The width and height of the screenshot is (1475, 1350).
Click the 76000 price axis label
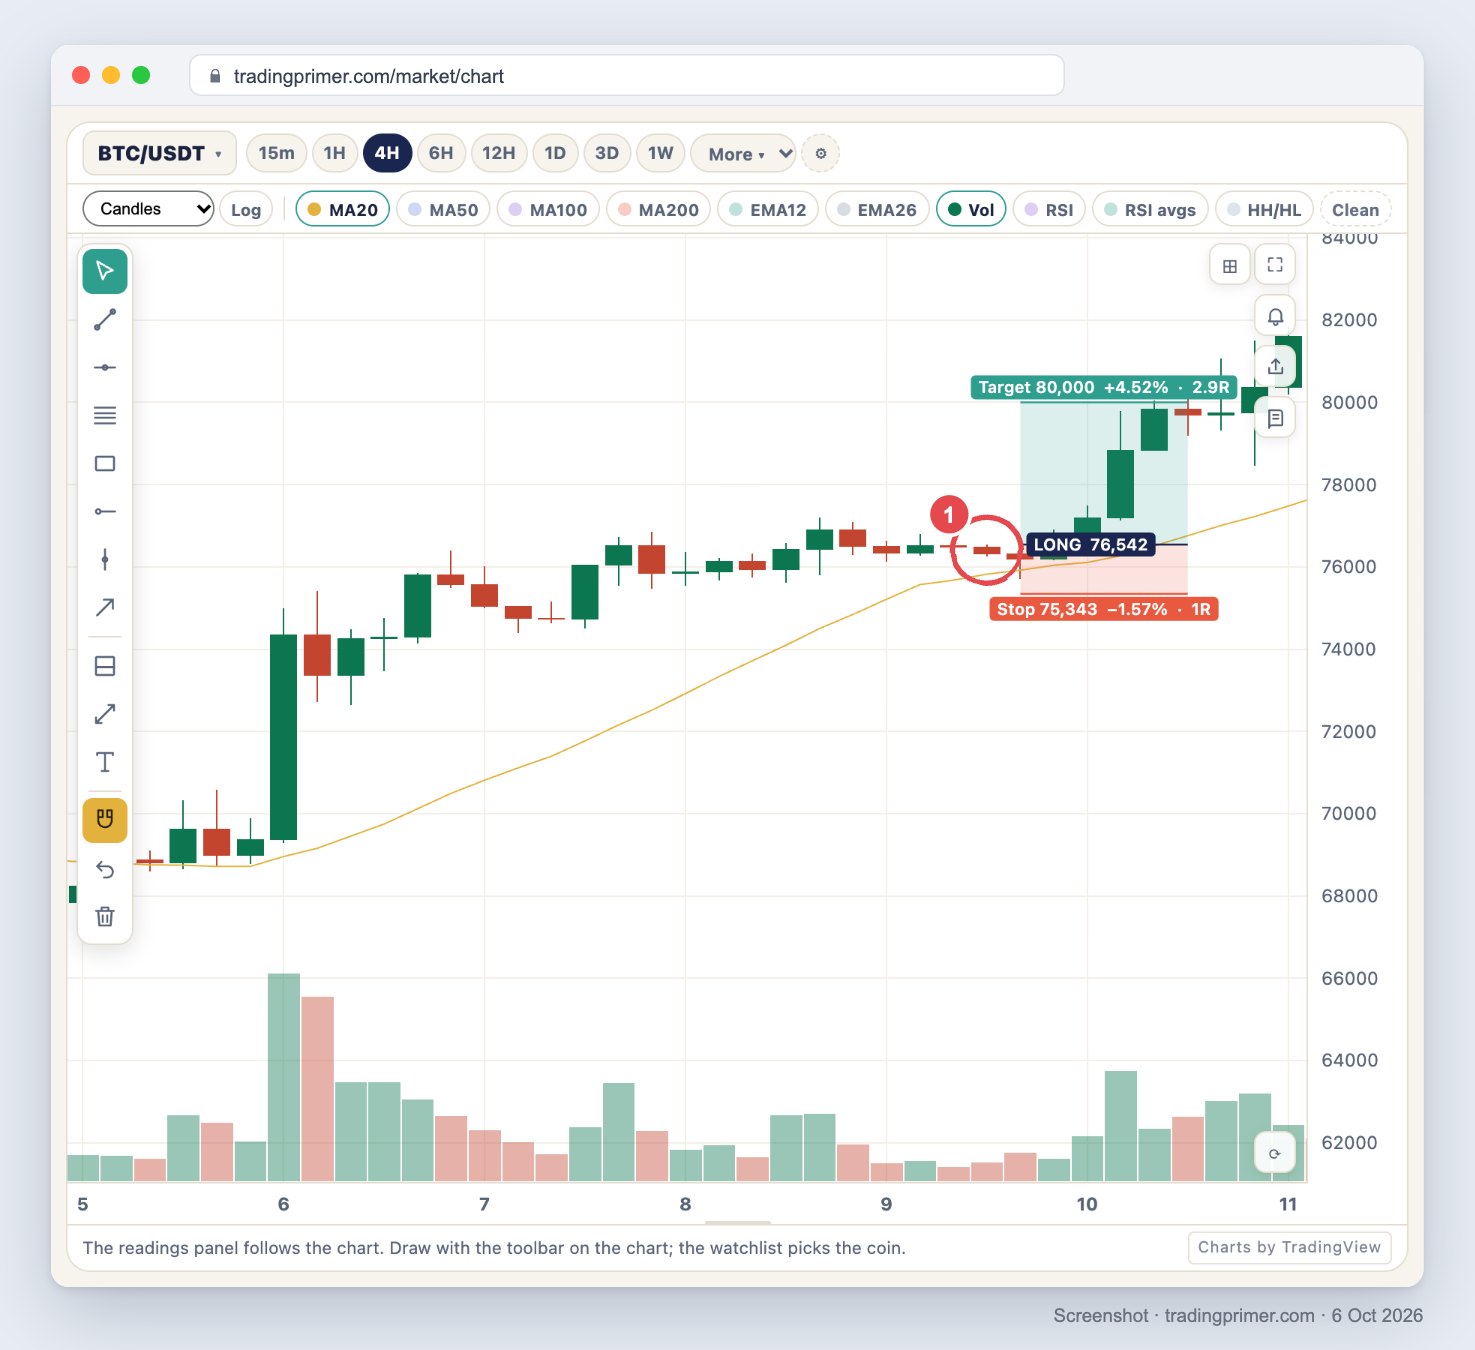(1349, 566)
